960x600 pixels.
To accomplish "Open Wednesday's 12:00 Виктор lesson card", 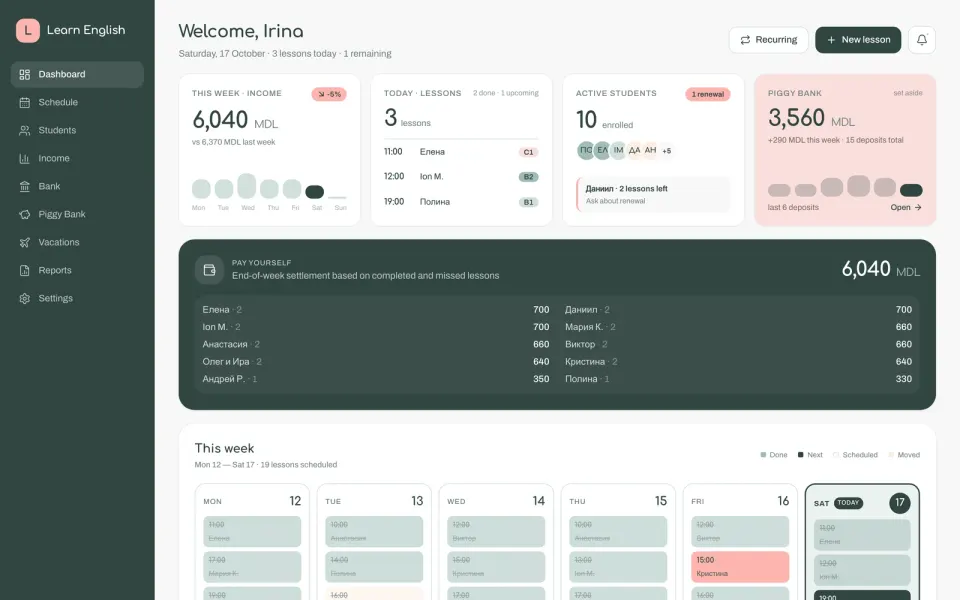I will point(496,531).
